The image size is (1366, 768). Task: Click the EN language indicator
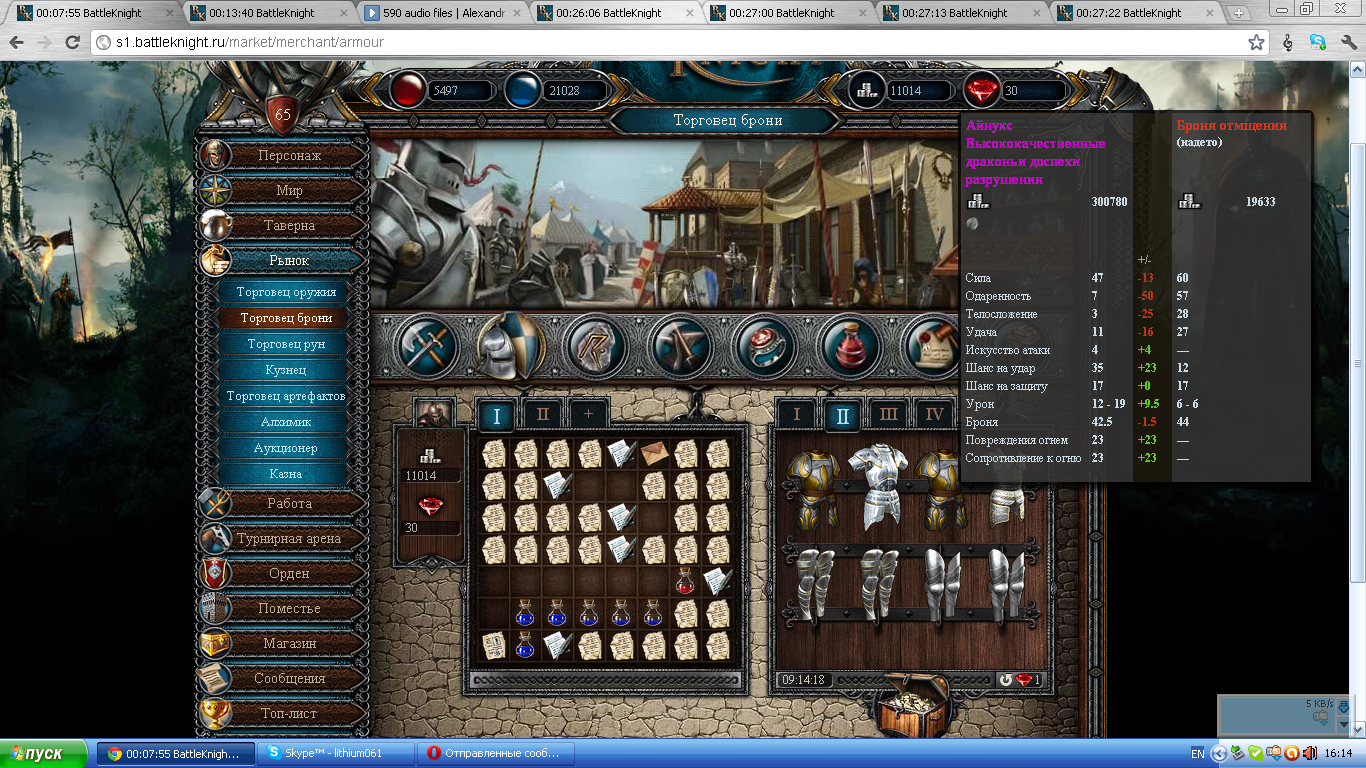(1197, 753)
